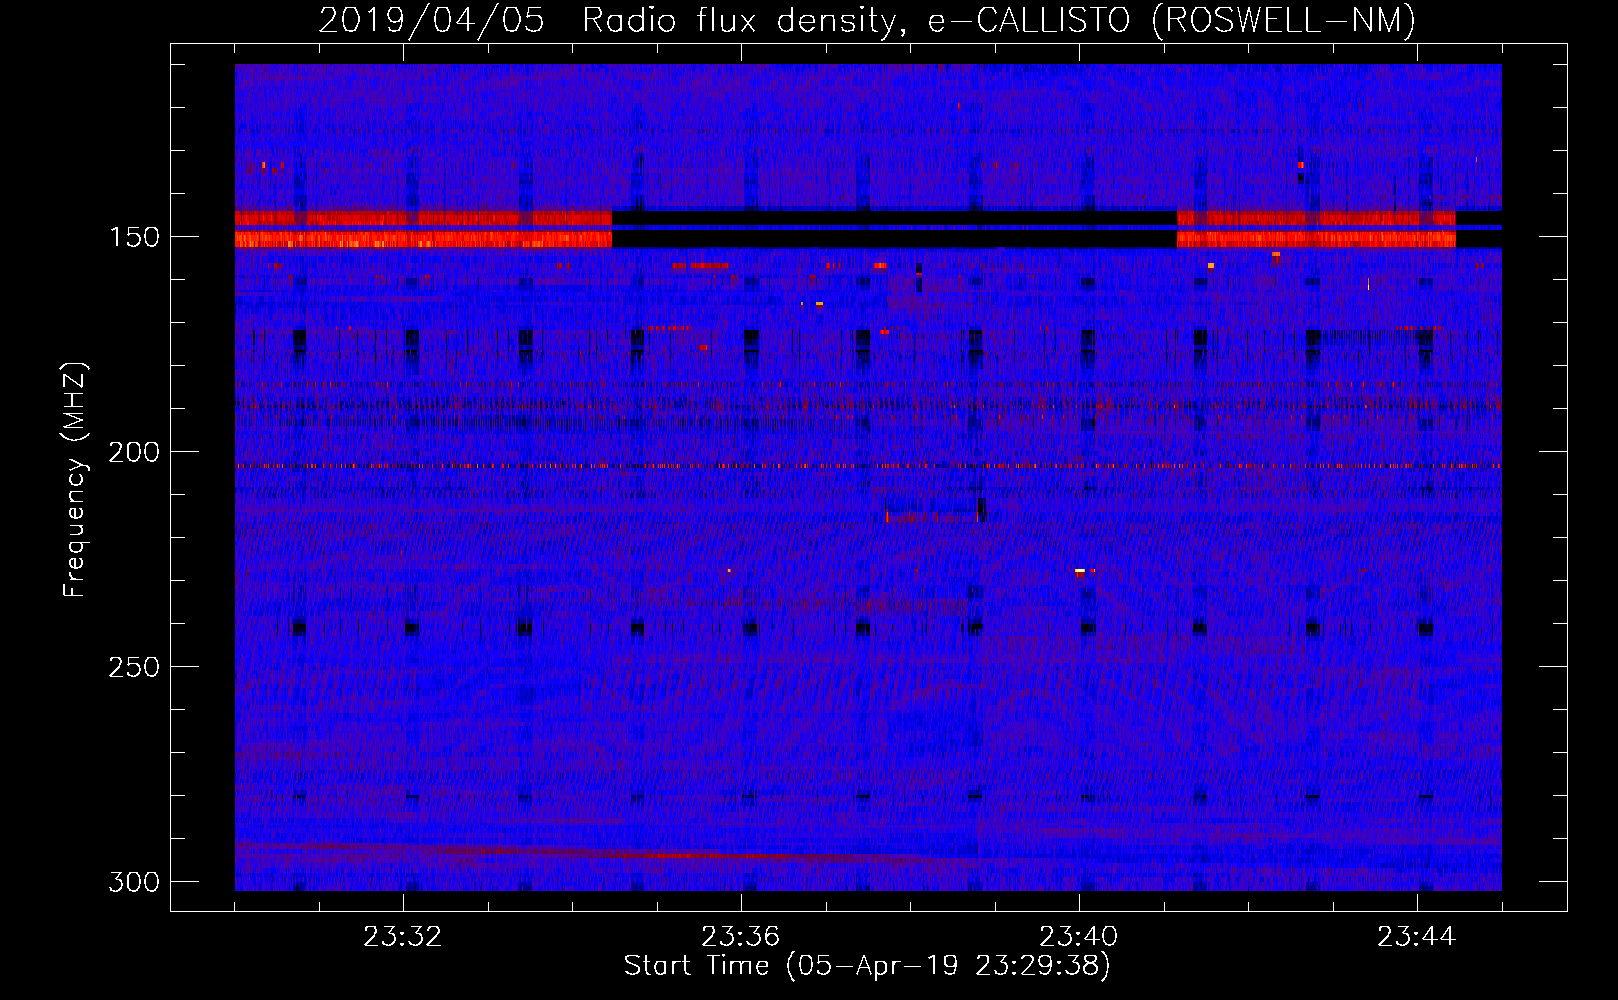Click the 'Start Time (05-Apr-19 23:29:38)' axis label
1618x1000 pixels.
point(867,966)
